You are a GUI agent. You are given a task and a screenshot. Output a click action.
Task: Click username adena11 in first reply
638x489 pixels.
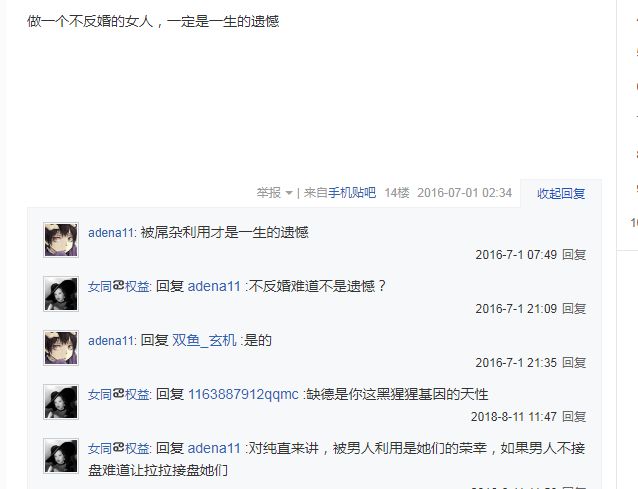point(111,233)
